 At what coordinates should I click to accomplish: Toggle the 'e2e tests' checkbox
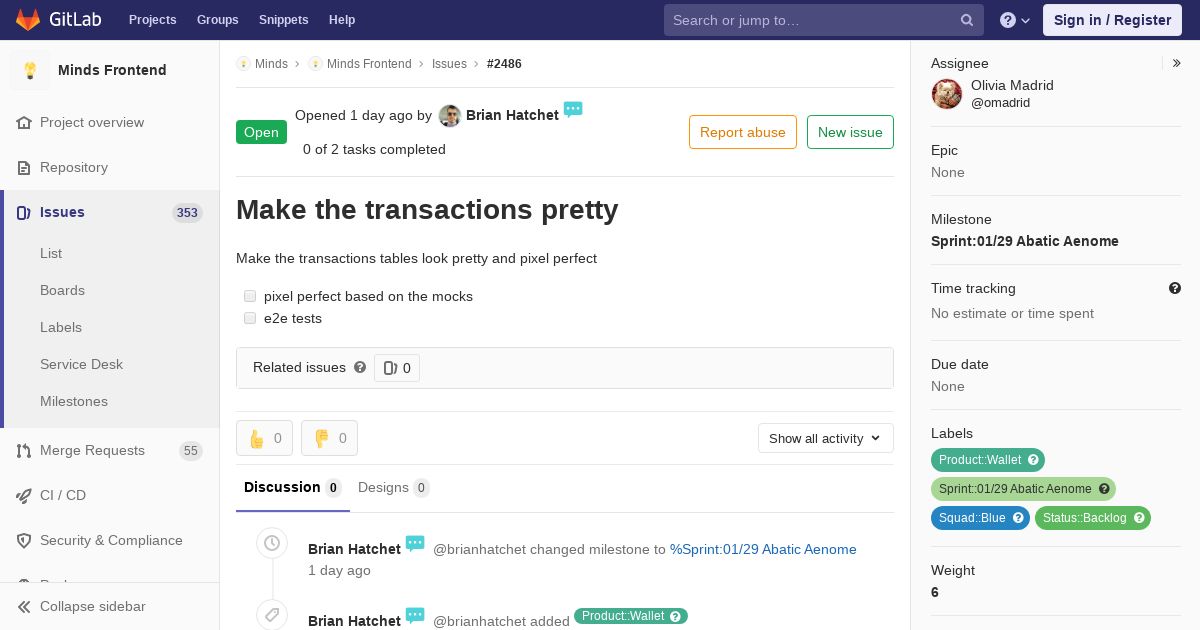click(250, 318)
